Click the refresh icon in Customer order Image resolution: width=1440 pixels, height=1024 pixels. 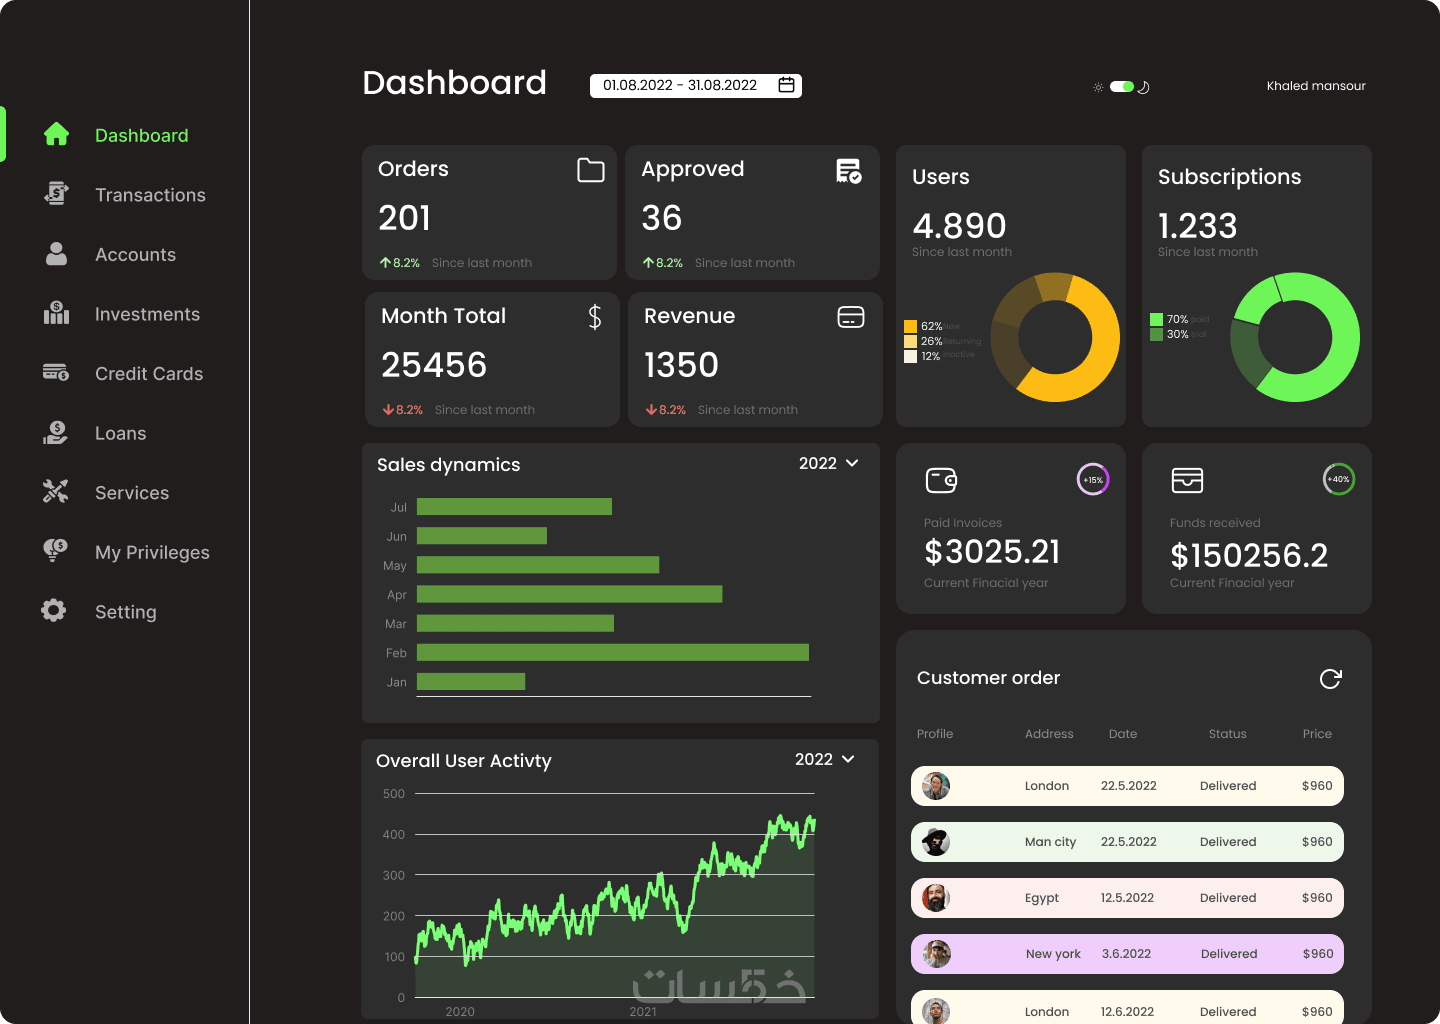(x=1330, y=679)
